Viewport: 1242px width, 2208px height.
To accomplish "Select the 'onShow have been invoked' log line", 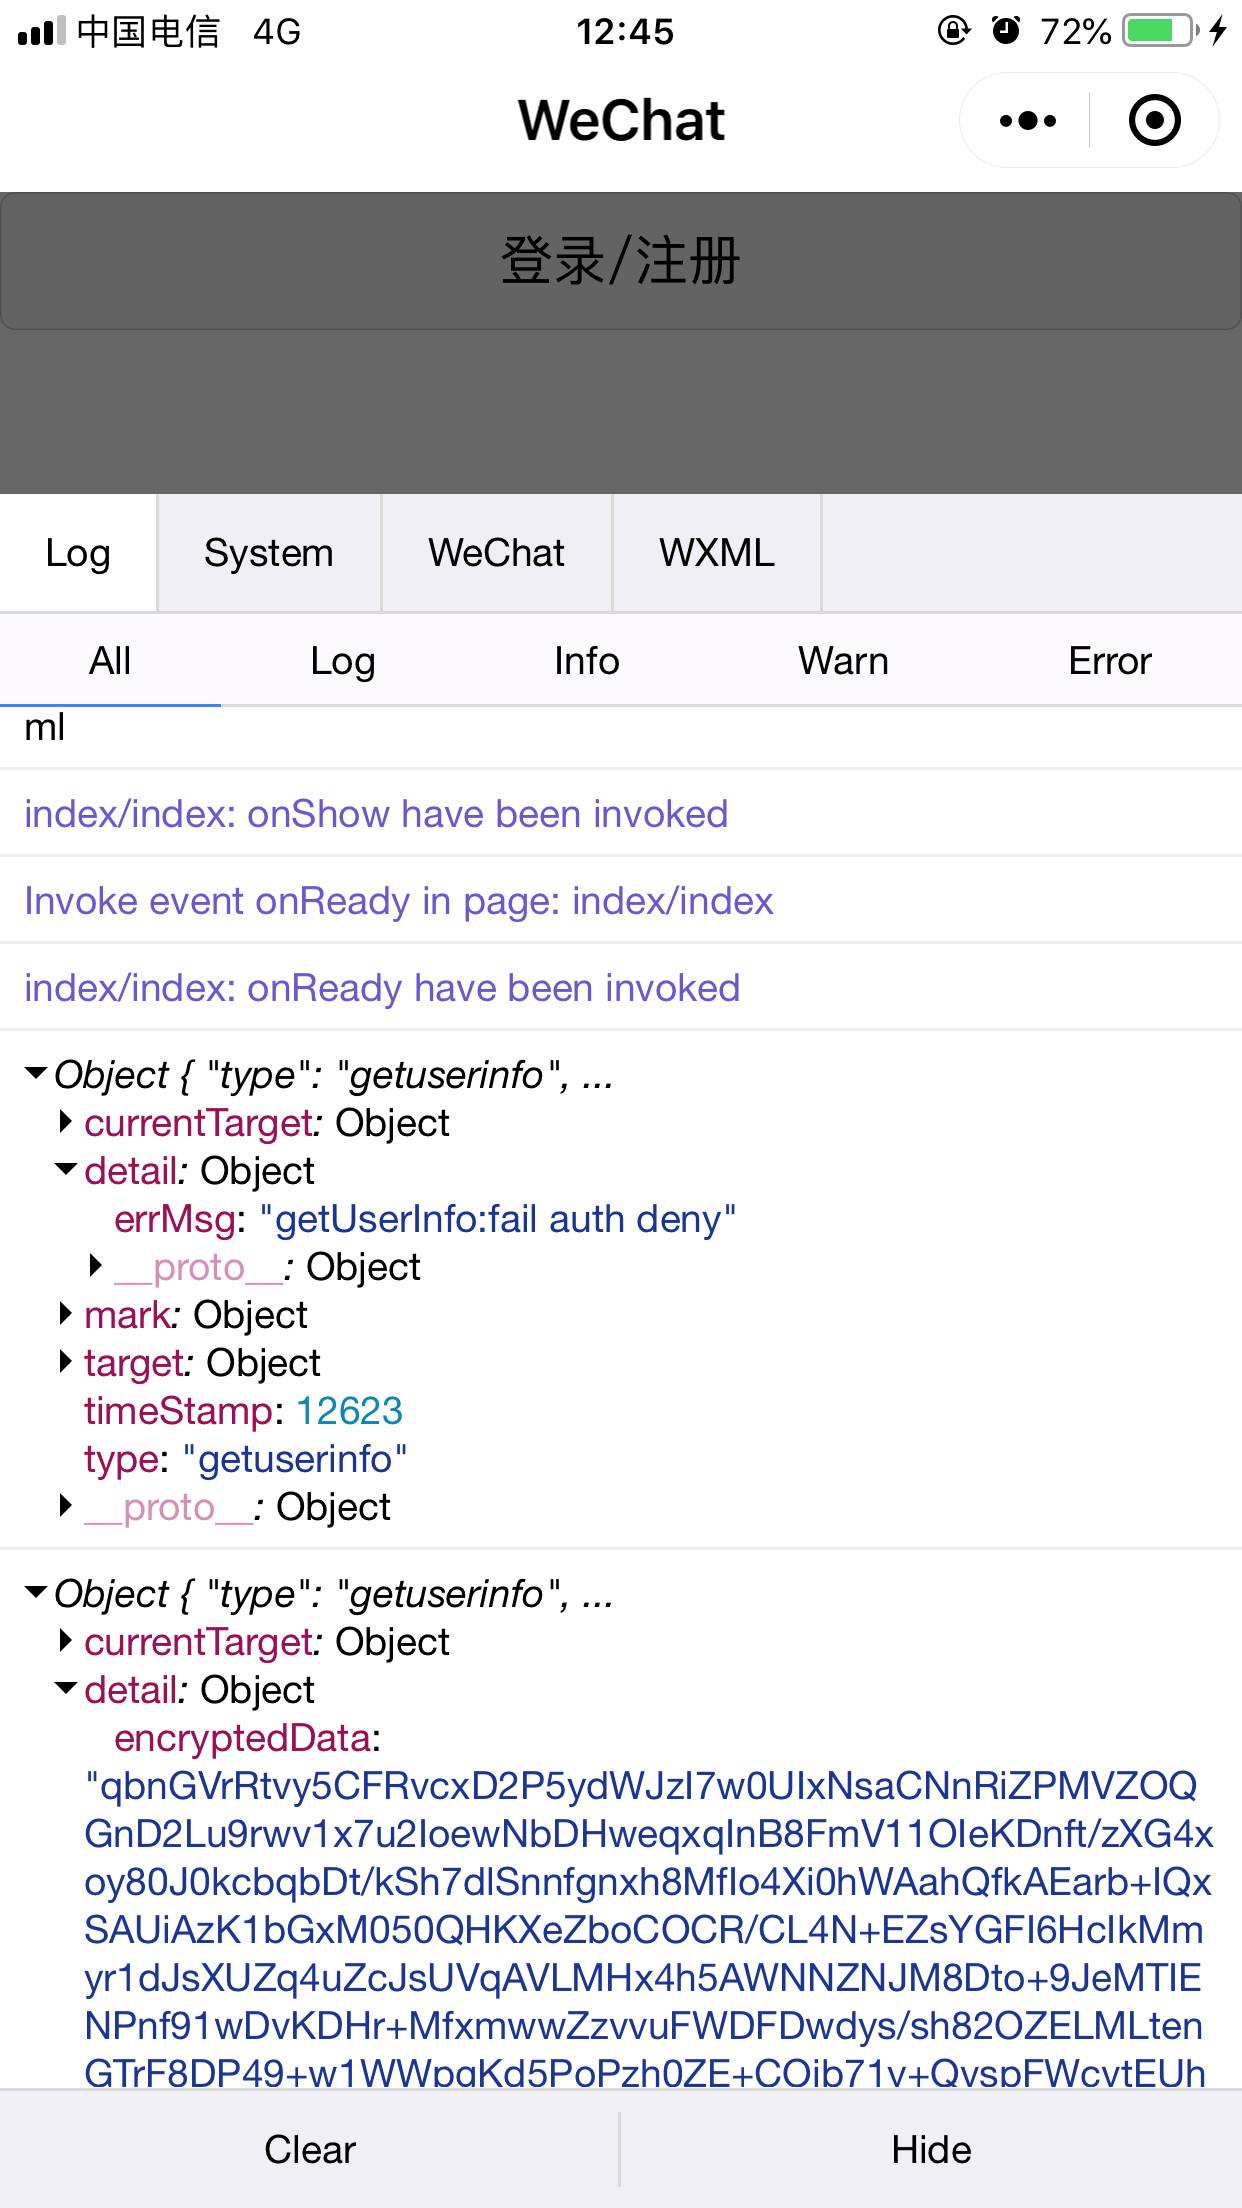I will [x=621, y=814].
